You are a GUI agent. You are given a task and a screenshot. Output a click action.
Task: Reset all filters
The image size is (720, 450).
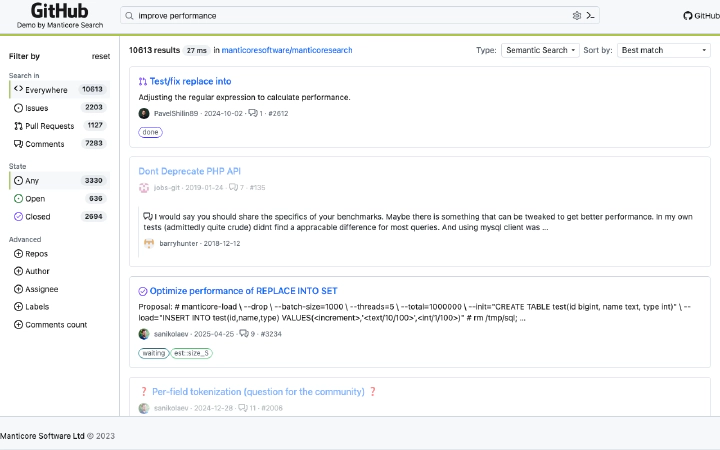tap(101, 56)
